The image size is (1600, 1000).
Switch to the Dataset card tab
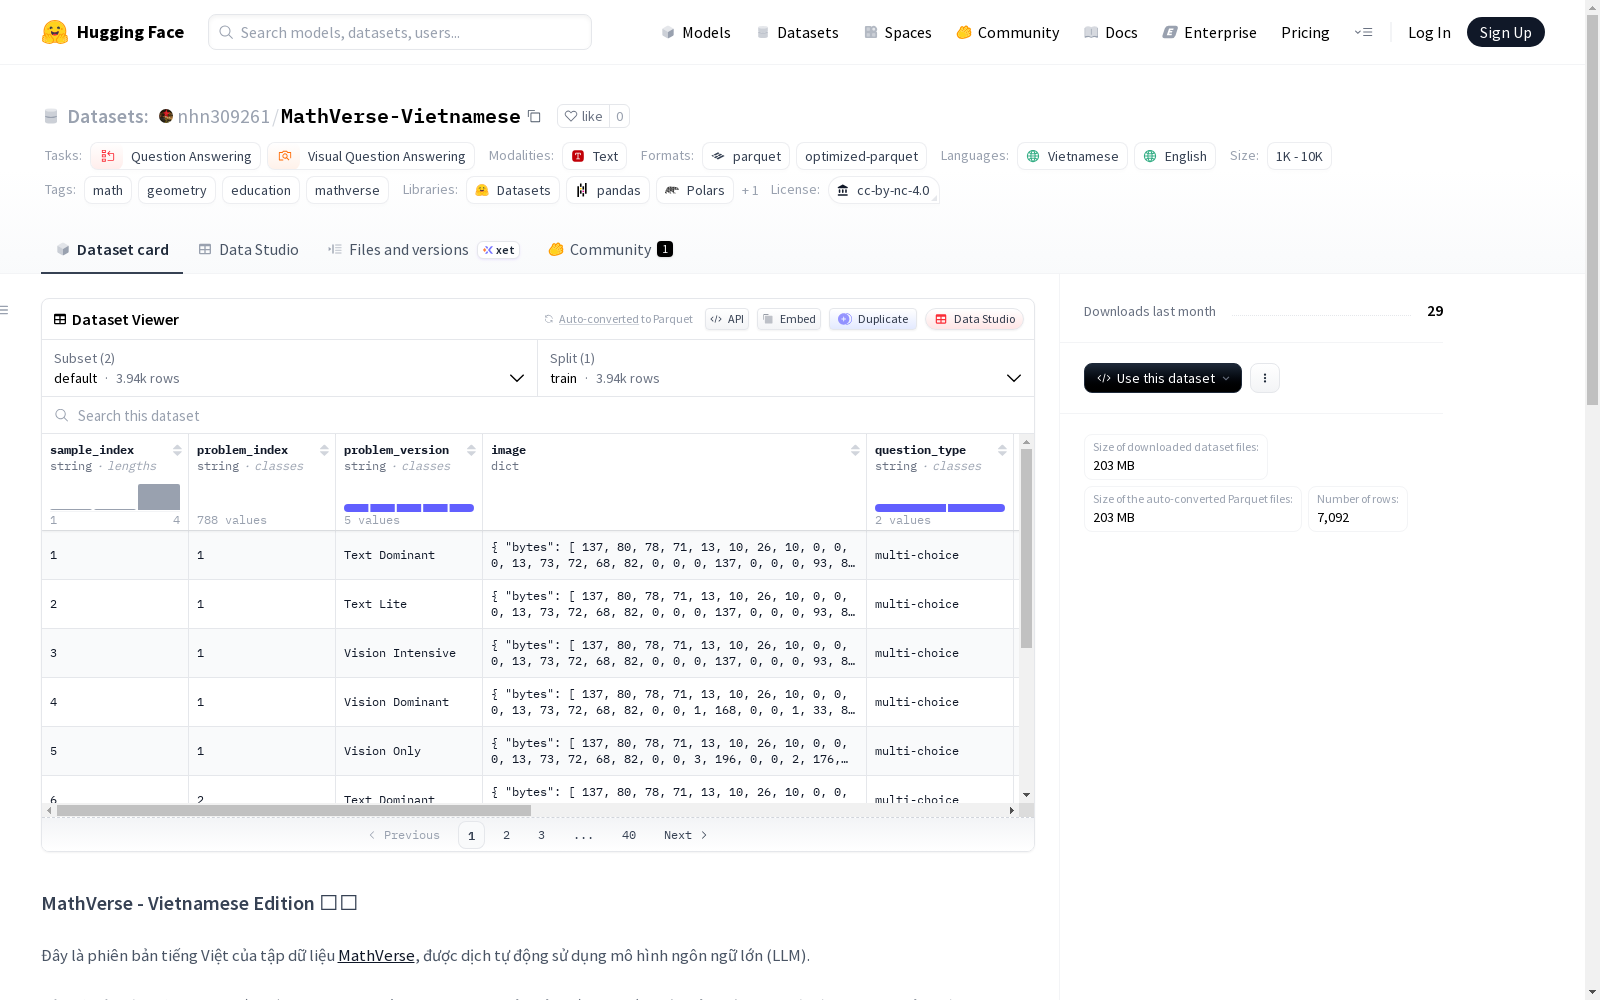(x=112, y=250)
